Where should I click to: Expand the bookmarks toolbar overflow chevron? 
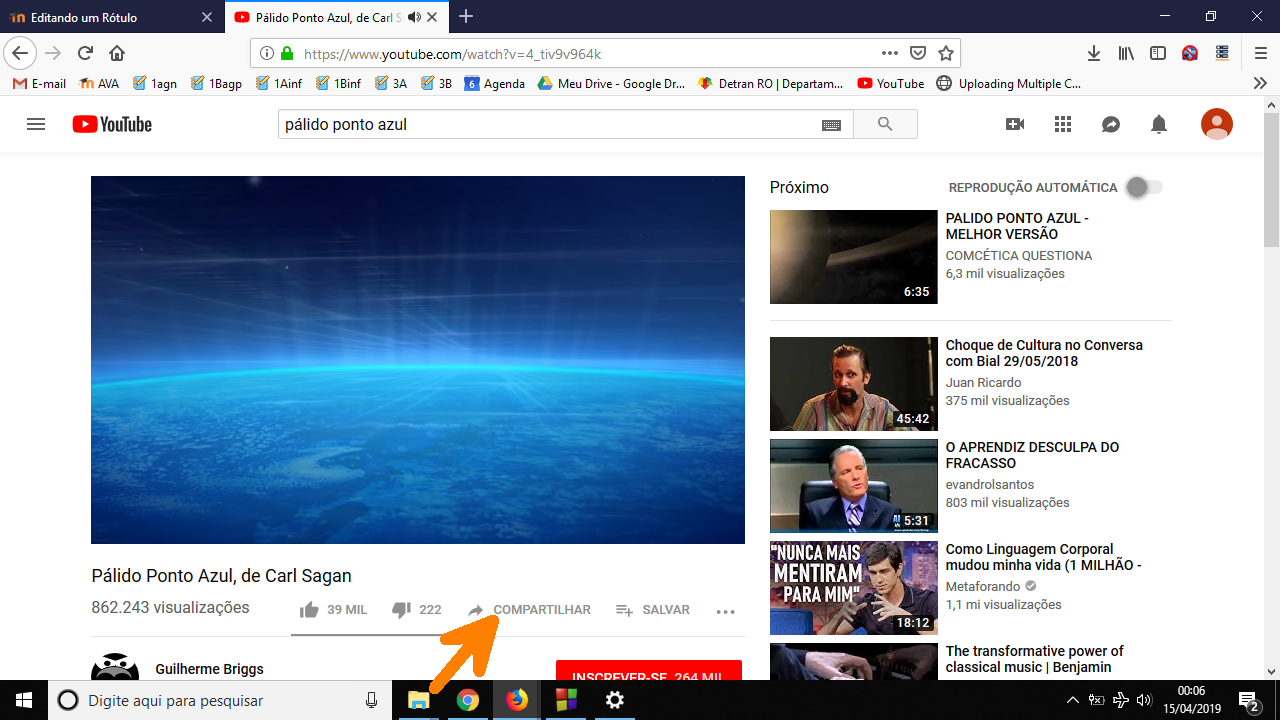click(1260, 84)
